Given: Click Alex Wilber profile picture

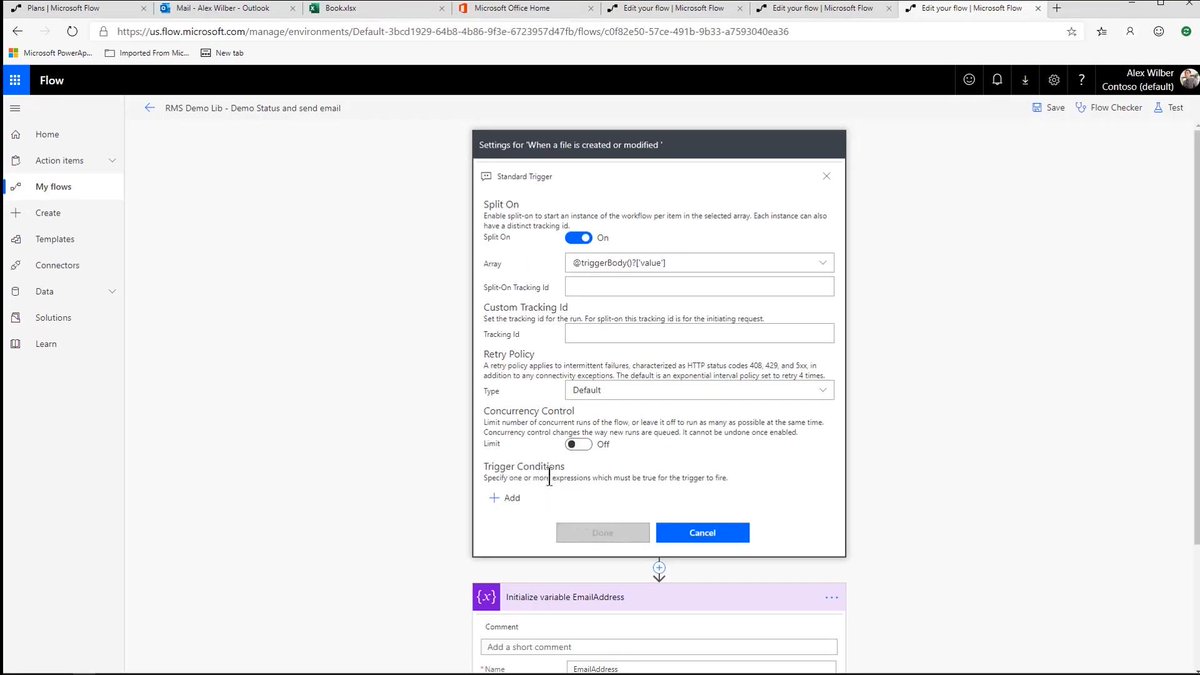Looking at the screenshot, I should [x=1188, y=80].
